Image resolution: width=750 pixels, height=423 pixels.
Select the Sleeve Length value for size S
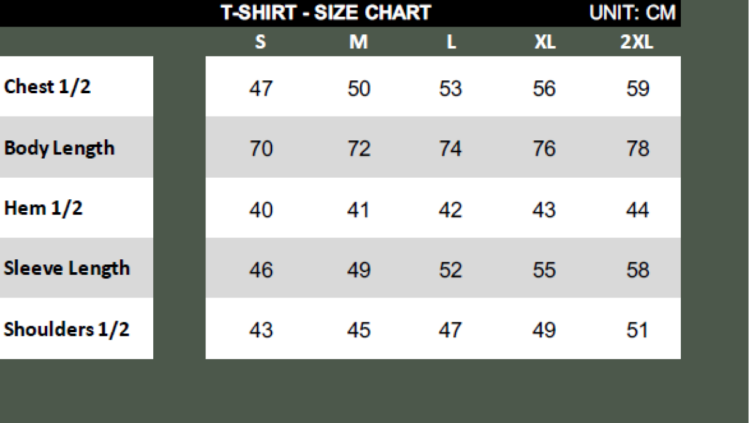[261, 270]
